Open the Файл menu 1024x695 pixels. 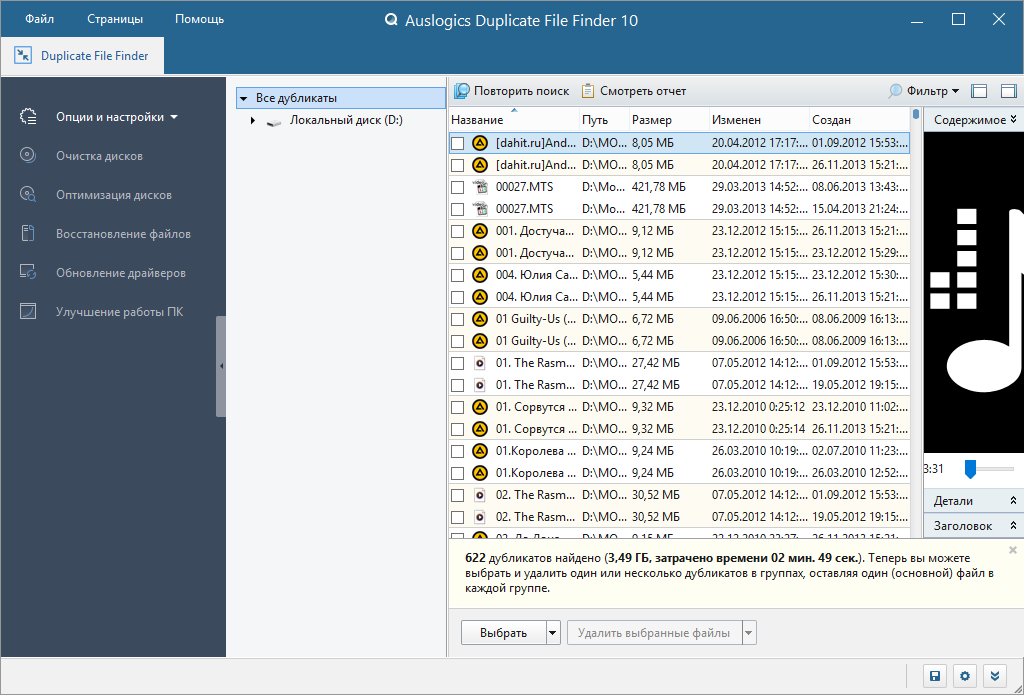[40, 19]
